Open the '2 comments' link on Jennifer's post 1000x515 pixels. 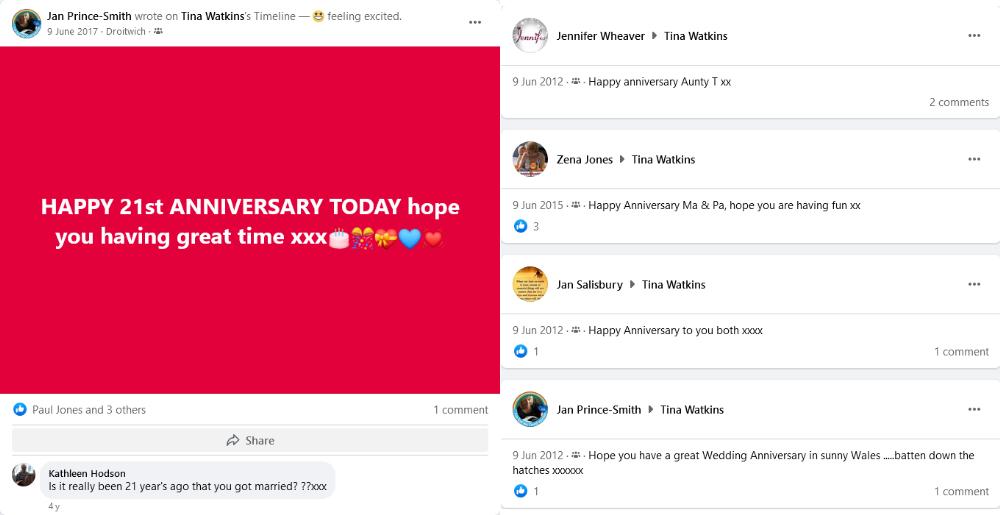point(958,102)
